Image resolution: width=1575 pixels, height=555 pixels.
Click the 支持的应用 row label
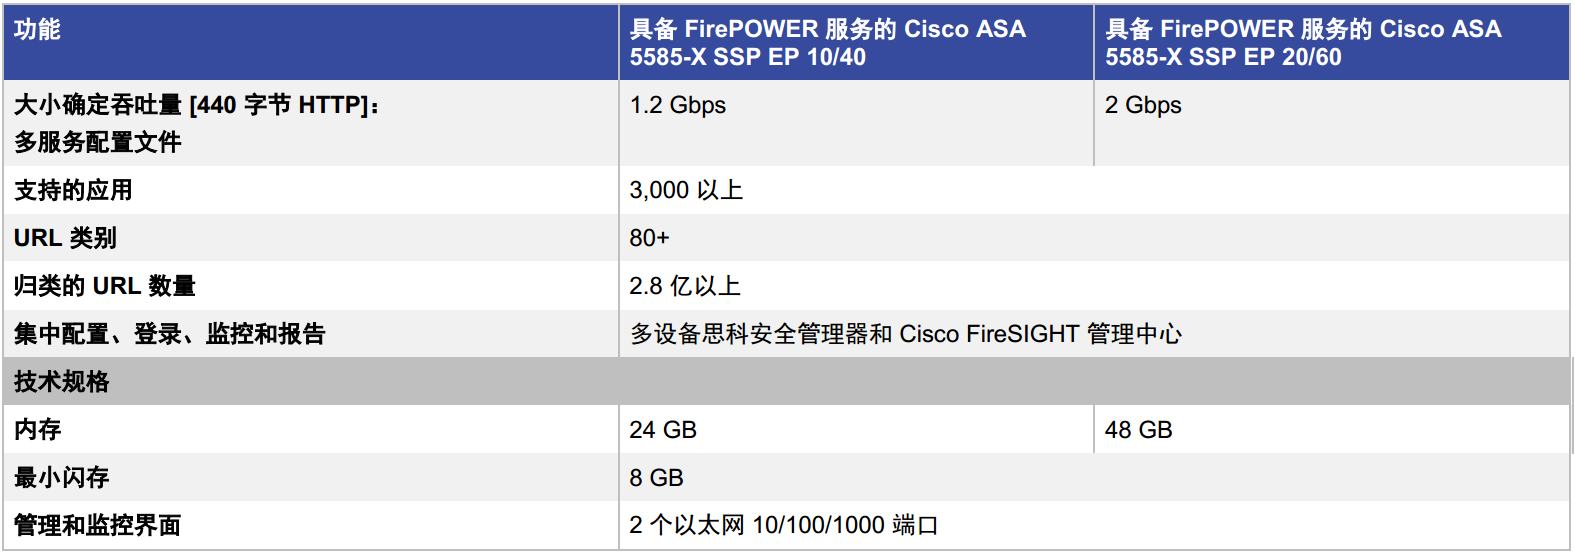point(311,190)
